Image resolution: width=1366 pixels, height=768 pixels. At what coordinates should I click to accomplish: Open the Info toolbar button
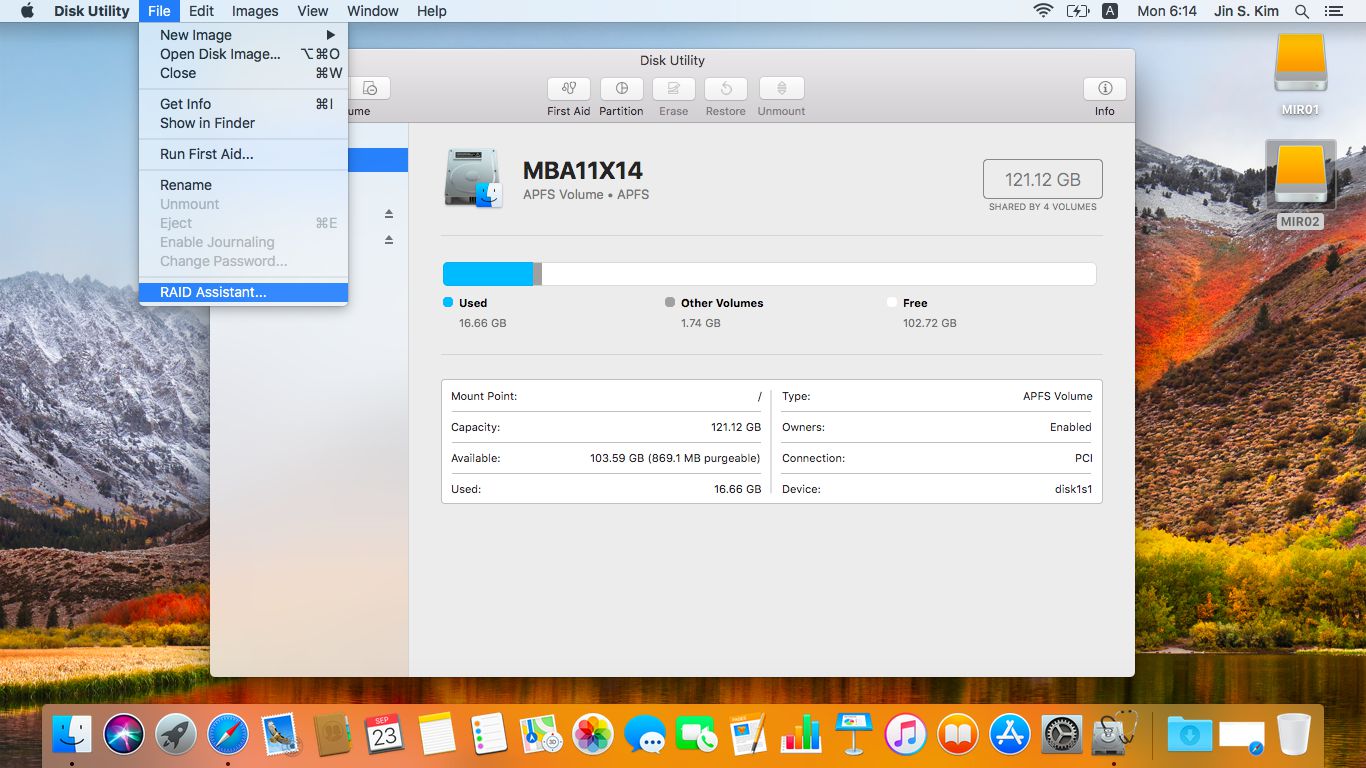[x=1104, y=88]
